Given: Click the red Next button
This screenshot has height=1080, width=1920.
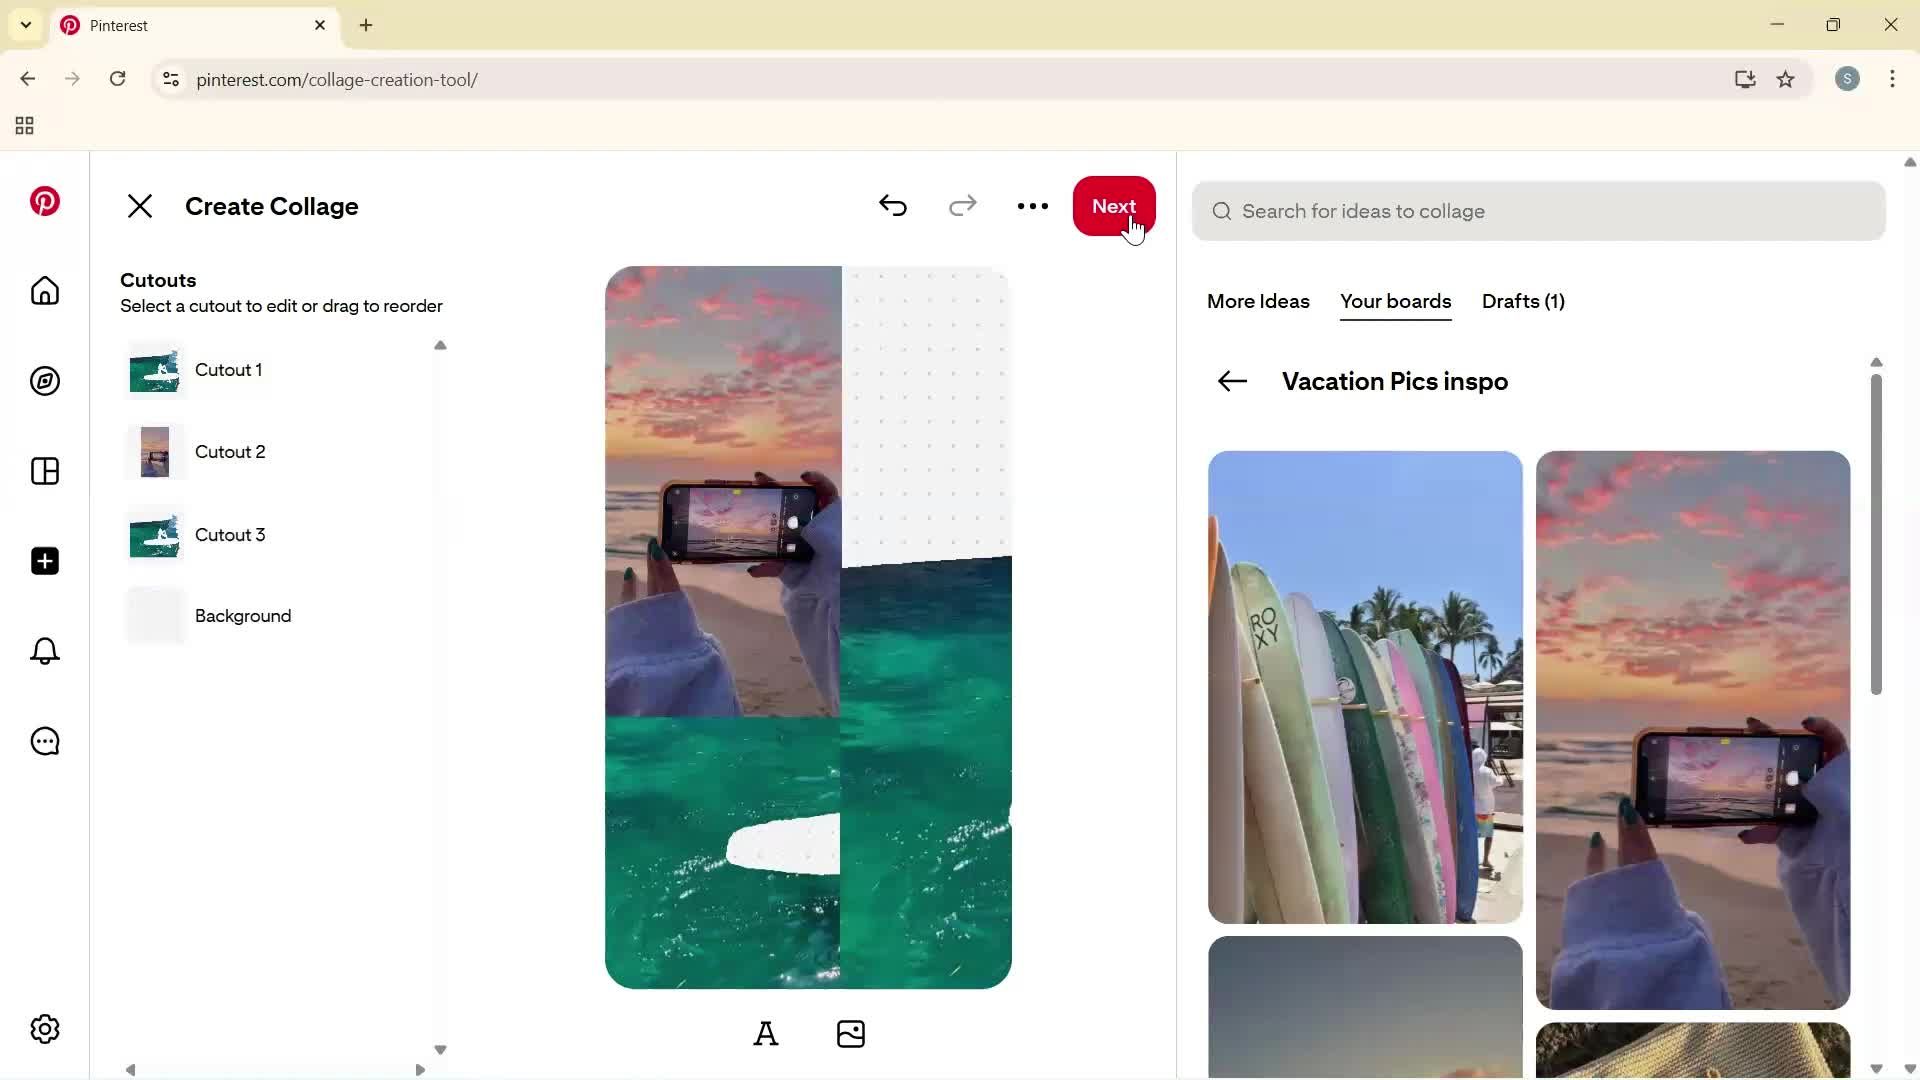Looking at the screenshot, I should click(x=1114, y=206).
